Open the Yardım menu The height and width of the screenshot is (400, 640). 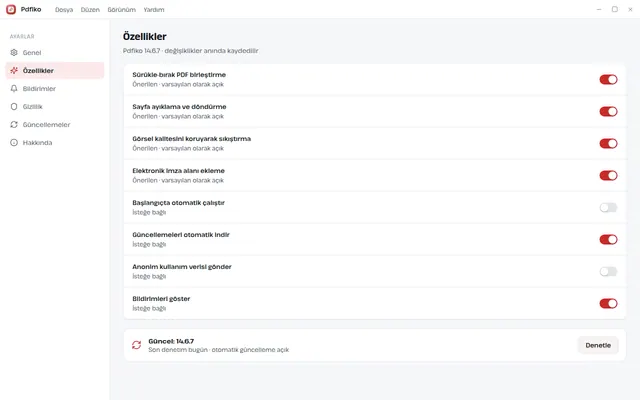click(154, 10)
